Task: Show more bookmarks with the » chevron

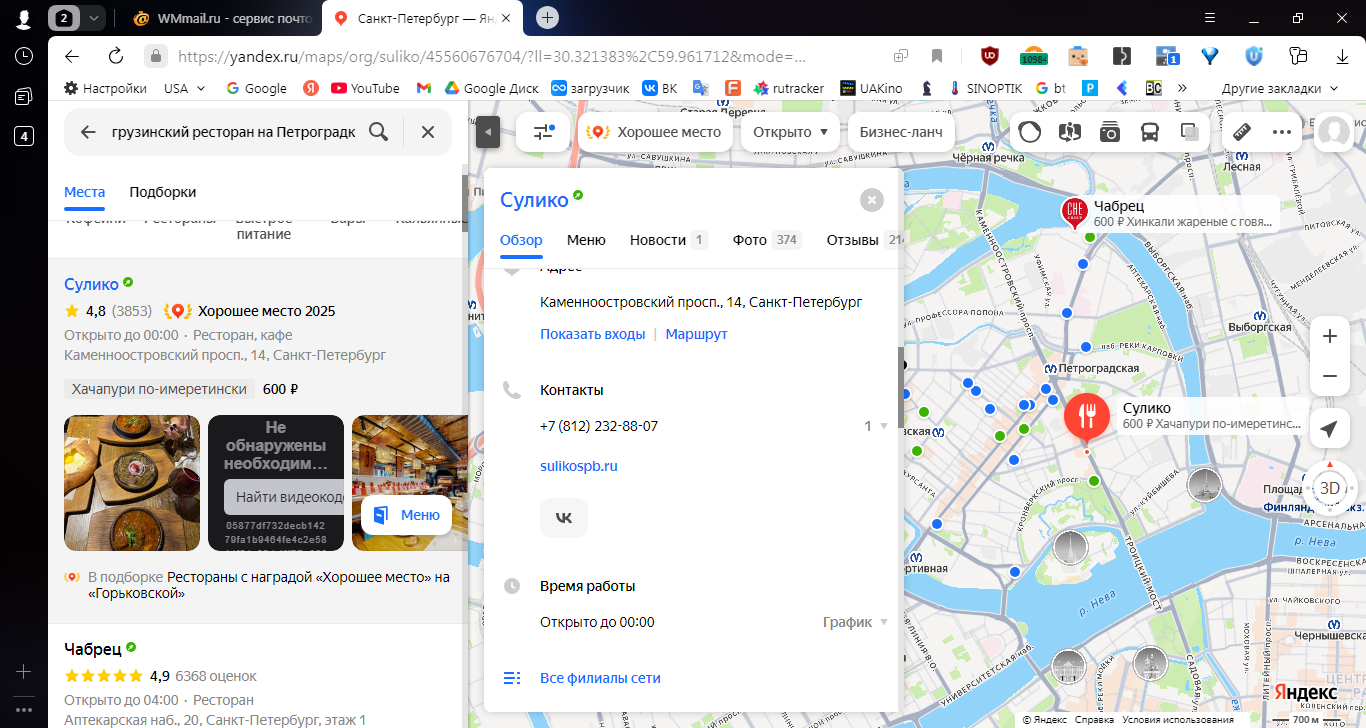Action: tap(1182, 88)
